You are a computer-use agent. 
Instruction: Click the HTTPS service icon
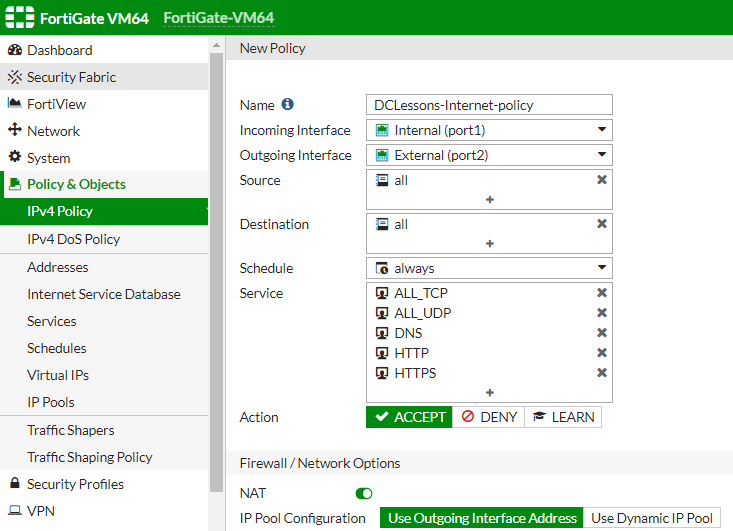[382, 373]
